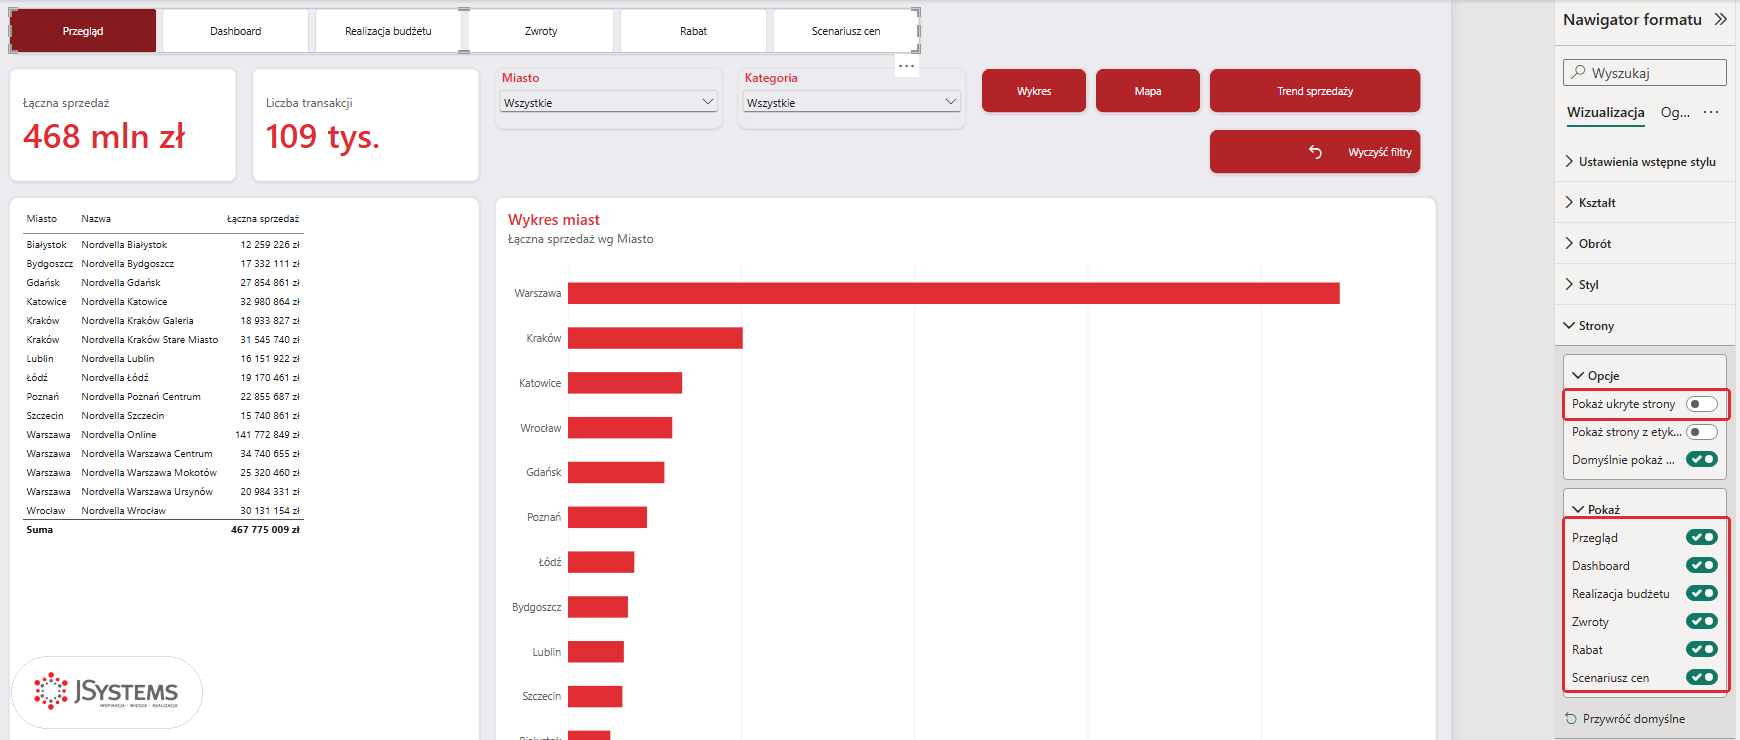Image resolution: width=1740 pixels, height=740 pixels.
Task: Open the Realizacja budżetu page tab
Action: (x=388, y=31)
